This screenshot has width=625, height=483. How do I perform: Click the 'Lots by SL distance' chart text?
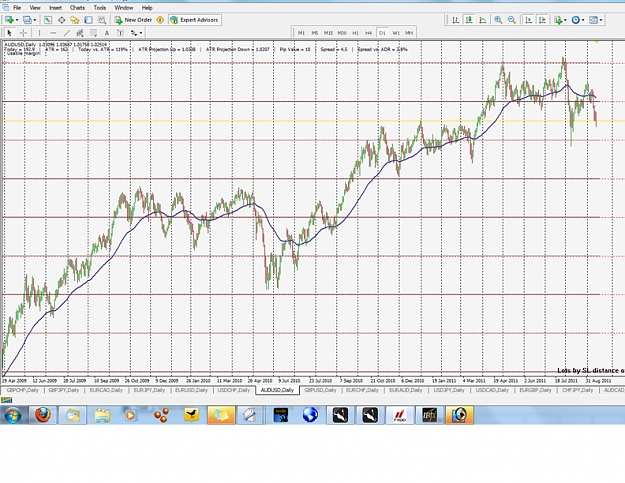pyautogui.click(x=591, y=371)
